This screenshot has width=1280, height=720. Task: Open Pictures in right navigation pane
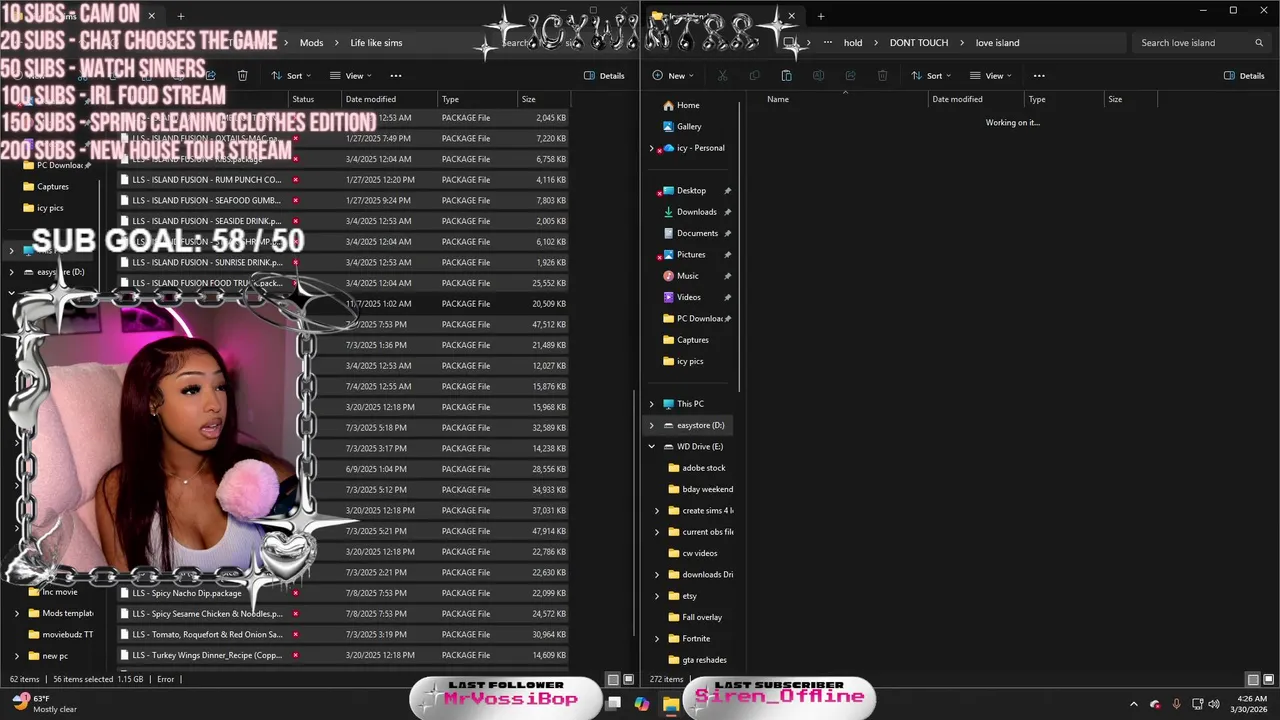691,255
